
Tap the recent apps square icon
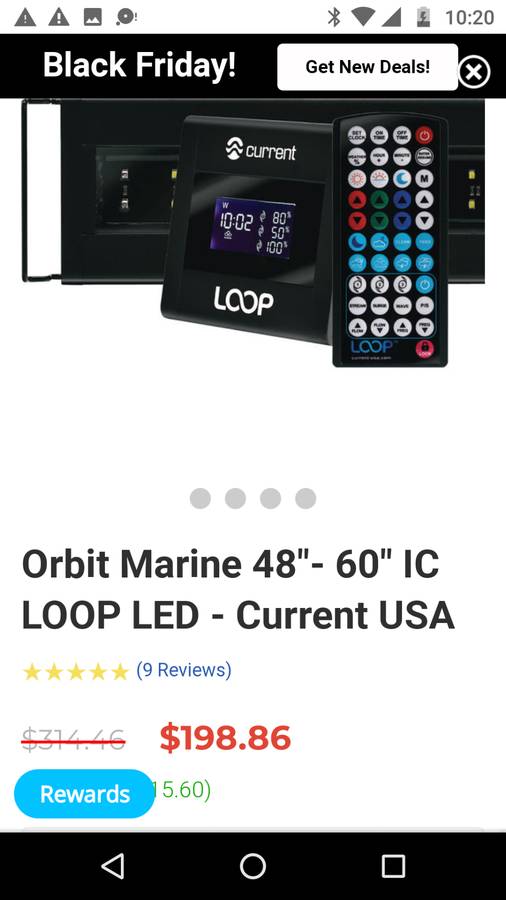(393, 866)
